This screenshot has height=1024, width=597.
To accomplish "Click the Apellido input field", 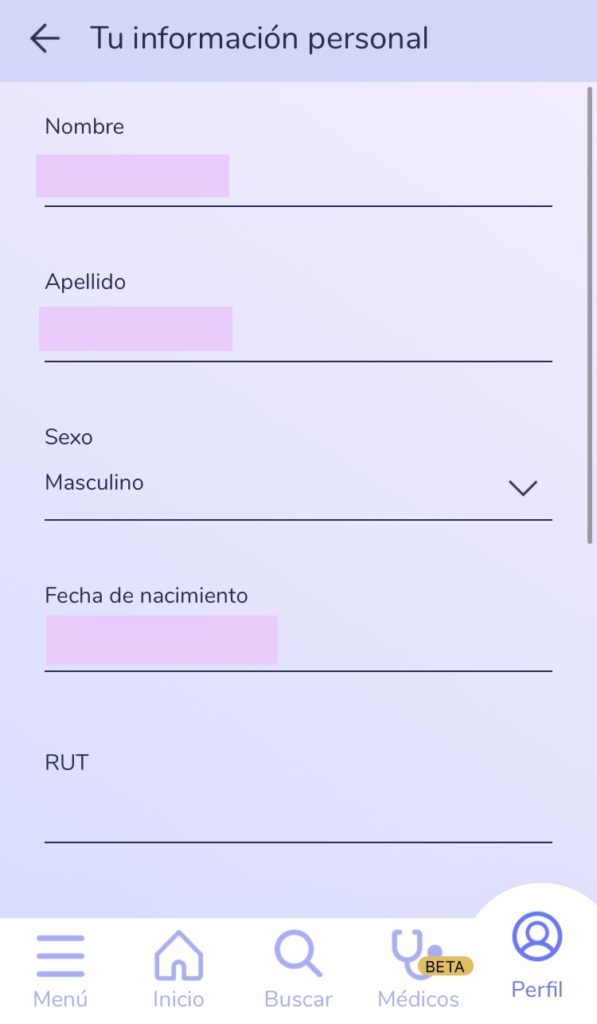I will point(298,332).
